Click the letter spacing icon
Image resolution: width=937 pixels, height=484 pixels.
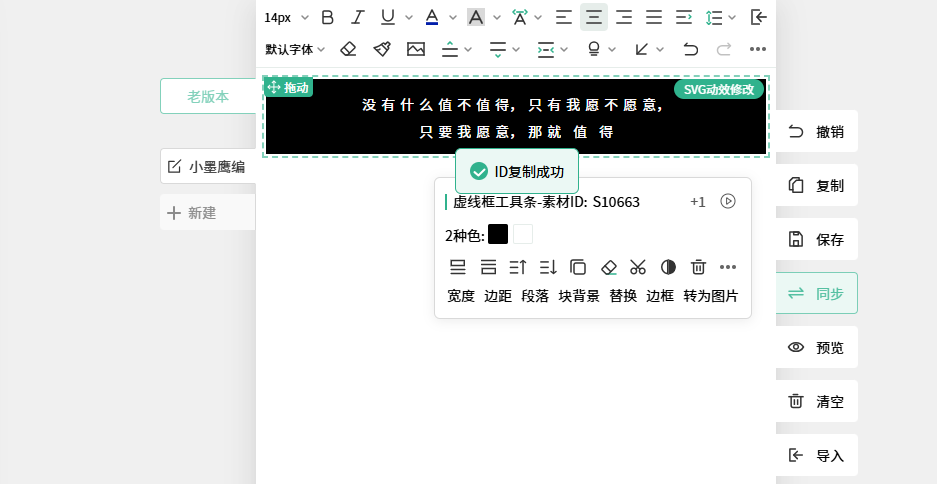(x=520, y=17)
